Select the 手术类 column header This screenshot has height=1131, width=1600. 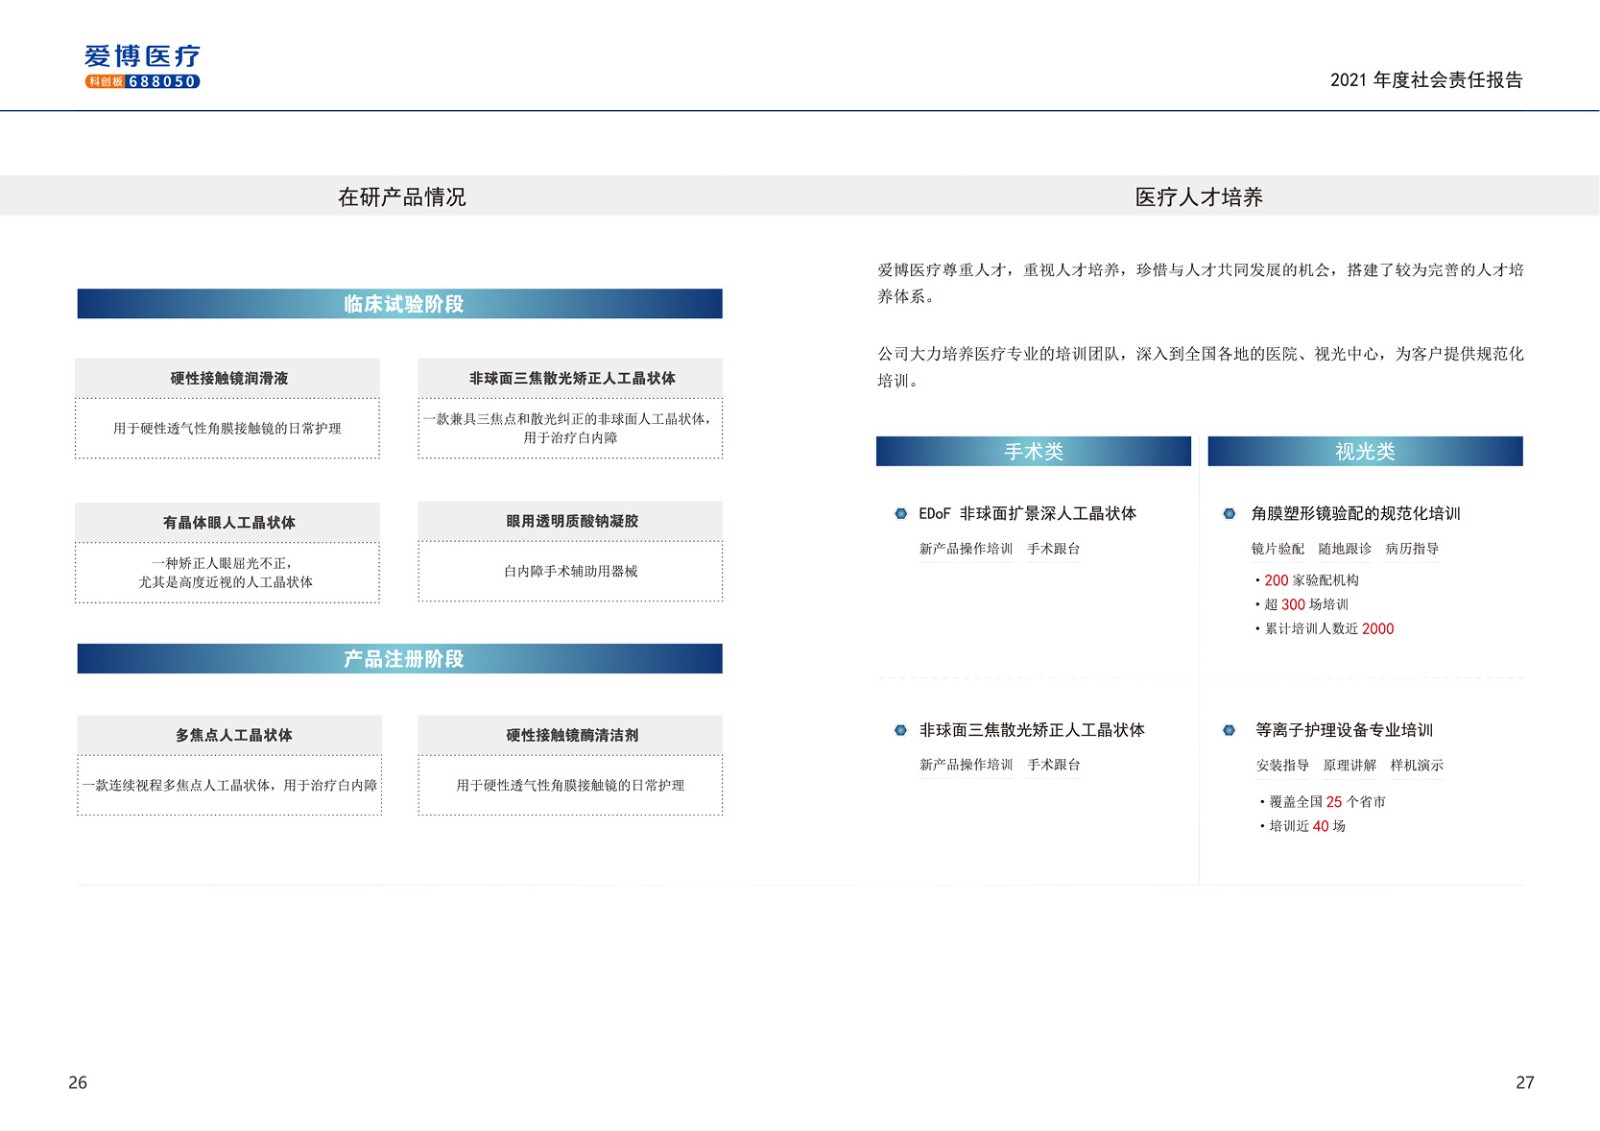click(x=1033, y=452)
